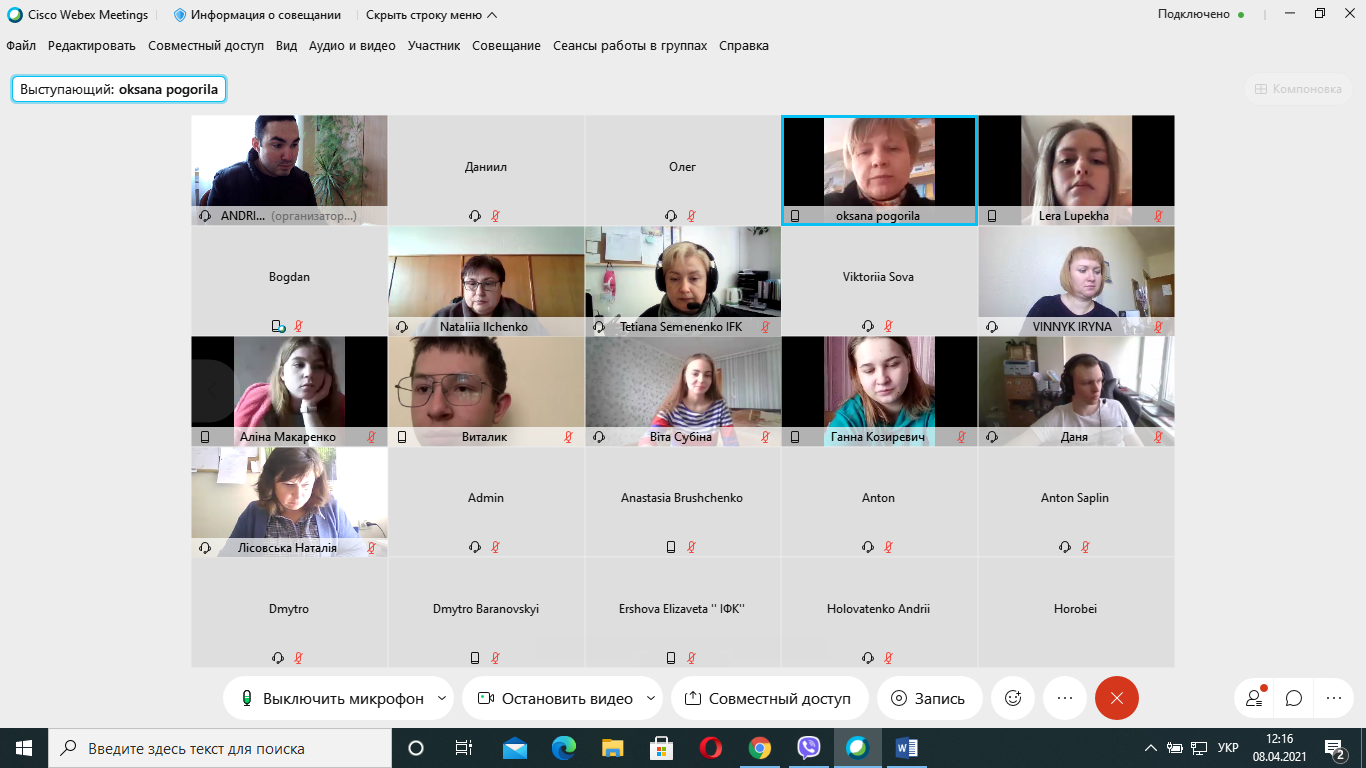1366x768 pixels.
Task: Select Даня video tile
Action: (1076, 391)
